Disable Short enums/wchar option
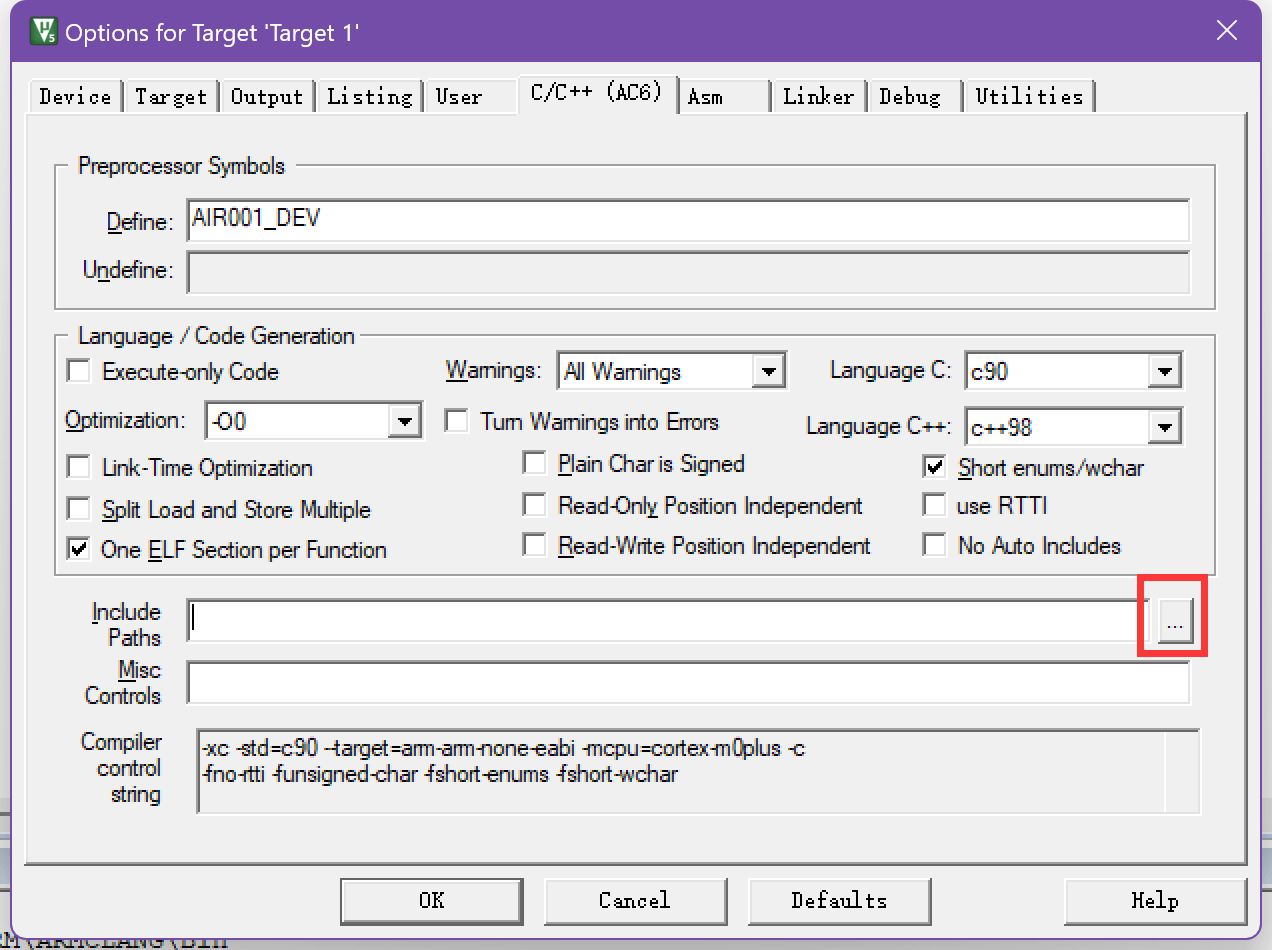 coord(935,467)
